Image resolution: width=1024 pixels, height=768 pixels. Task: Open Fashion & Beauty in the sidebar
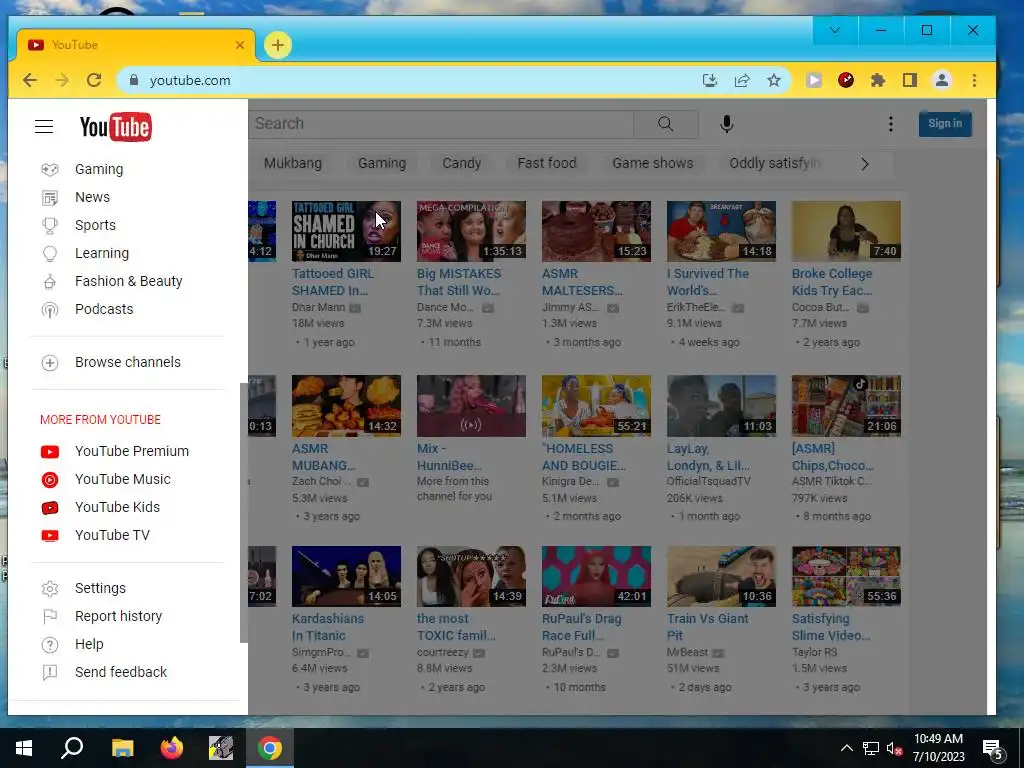click(x=128, y=281)
